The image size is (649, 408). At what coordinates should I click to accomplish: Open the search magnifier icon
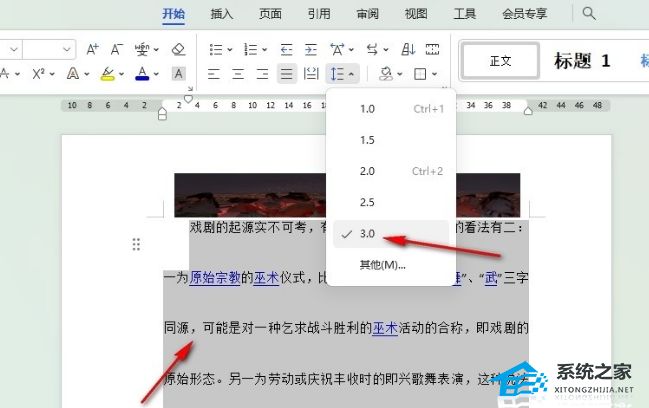coord(589,14)
